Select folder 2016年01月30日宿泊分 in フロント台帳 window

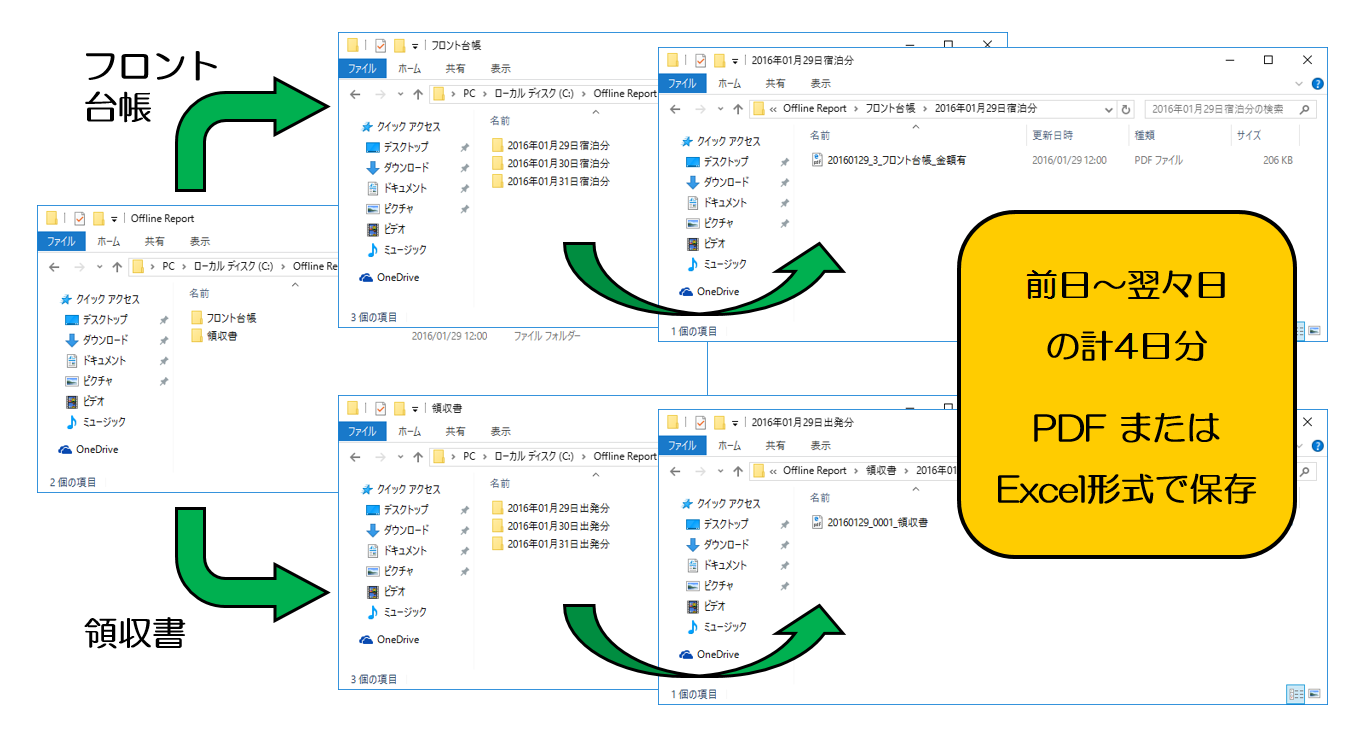[550, 163]
